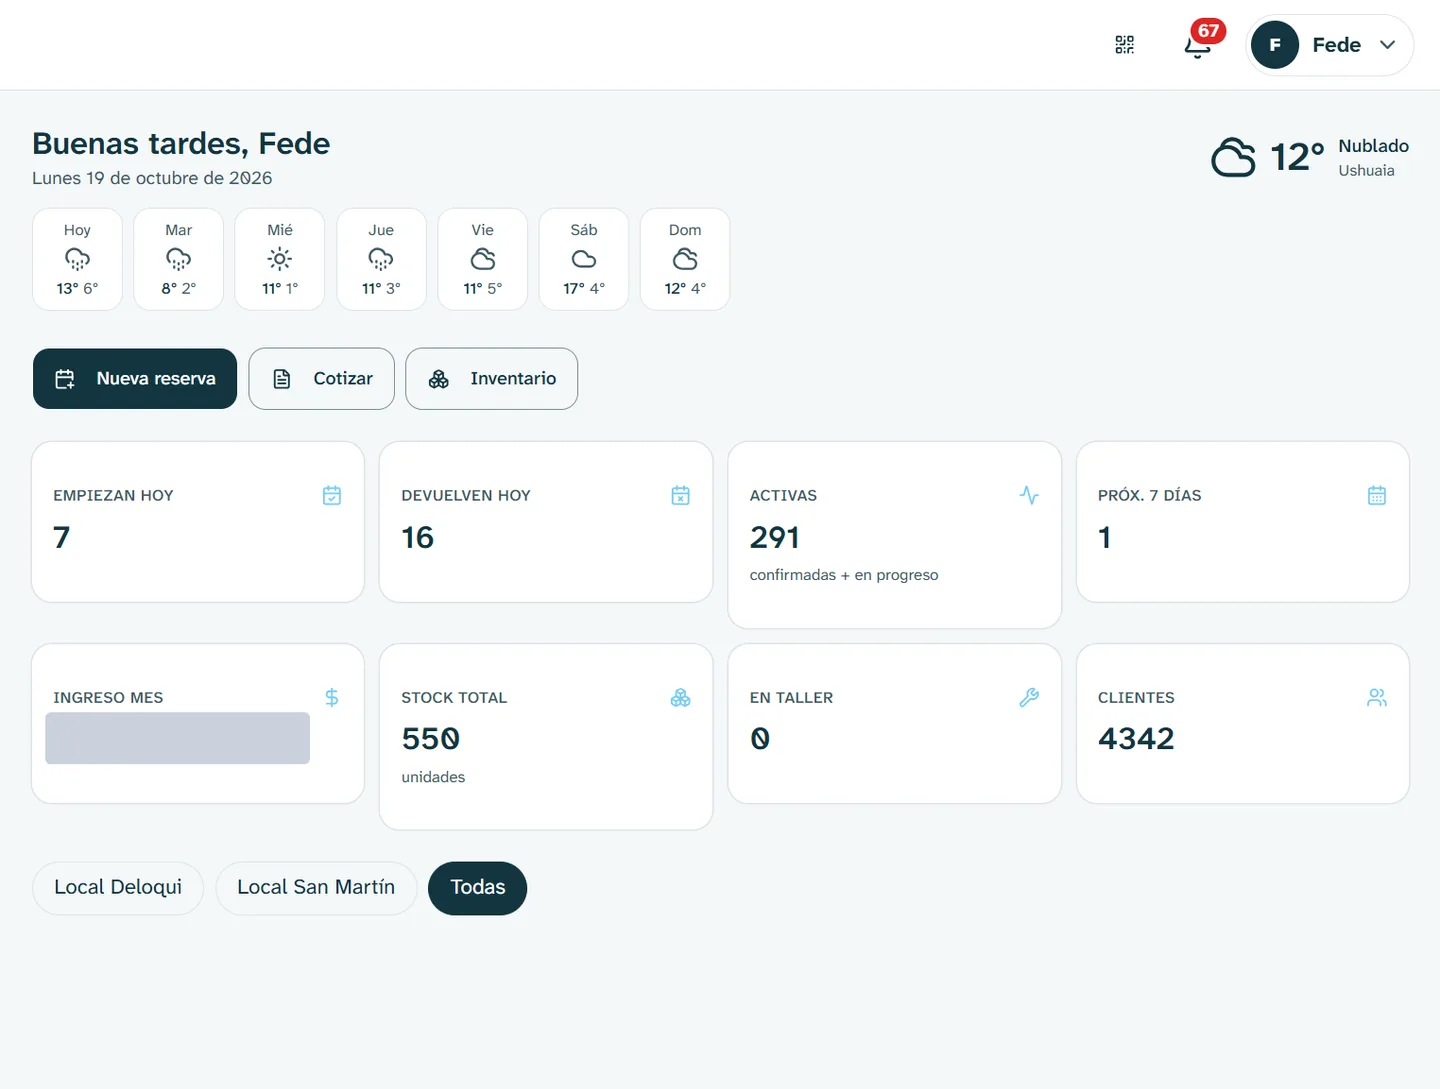
Task: Select the Sáb forecast card
Action: (584, 259)
